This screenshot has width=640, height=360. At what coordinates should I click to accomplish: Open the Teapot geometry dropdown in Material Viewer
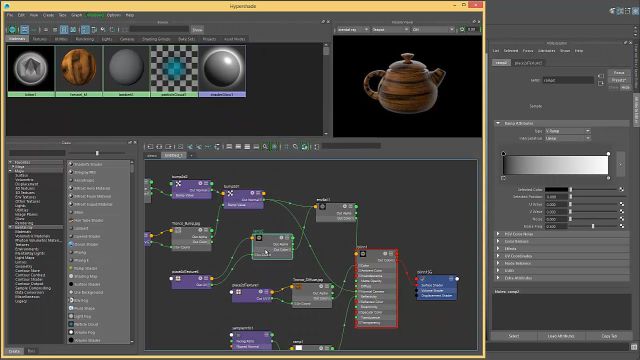[x=390, y=29]
